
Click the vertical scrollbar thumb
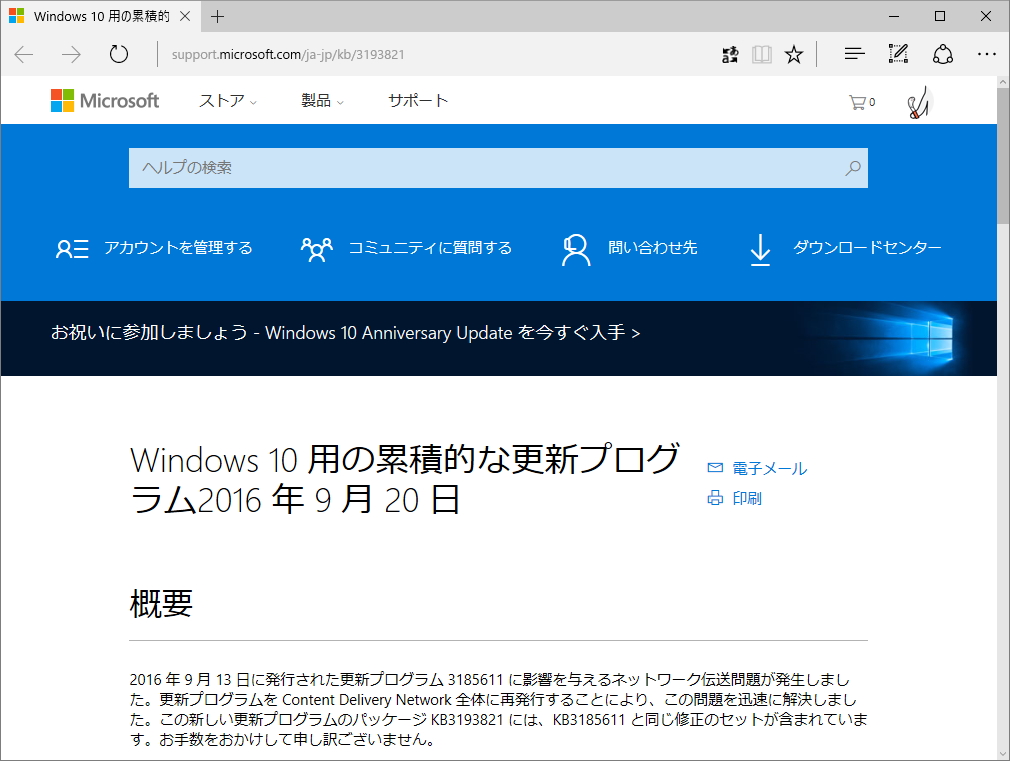1003,156
